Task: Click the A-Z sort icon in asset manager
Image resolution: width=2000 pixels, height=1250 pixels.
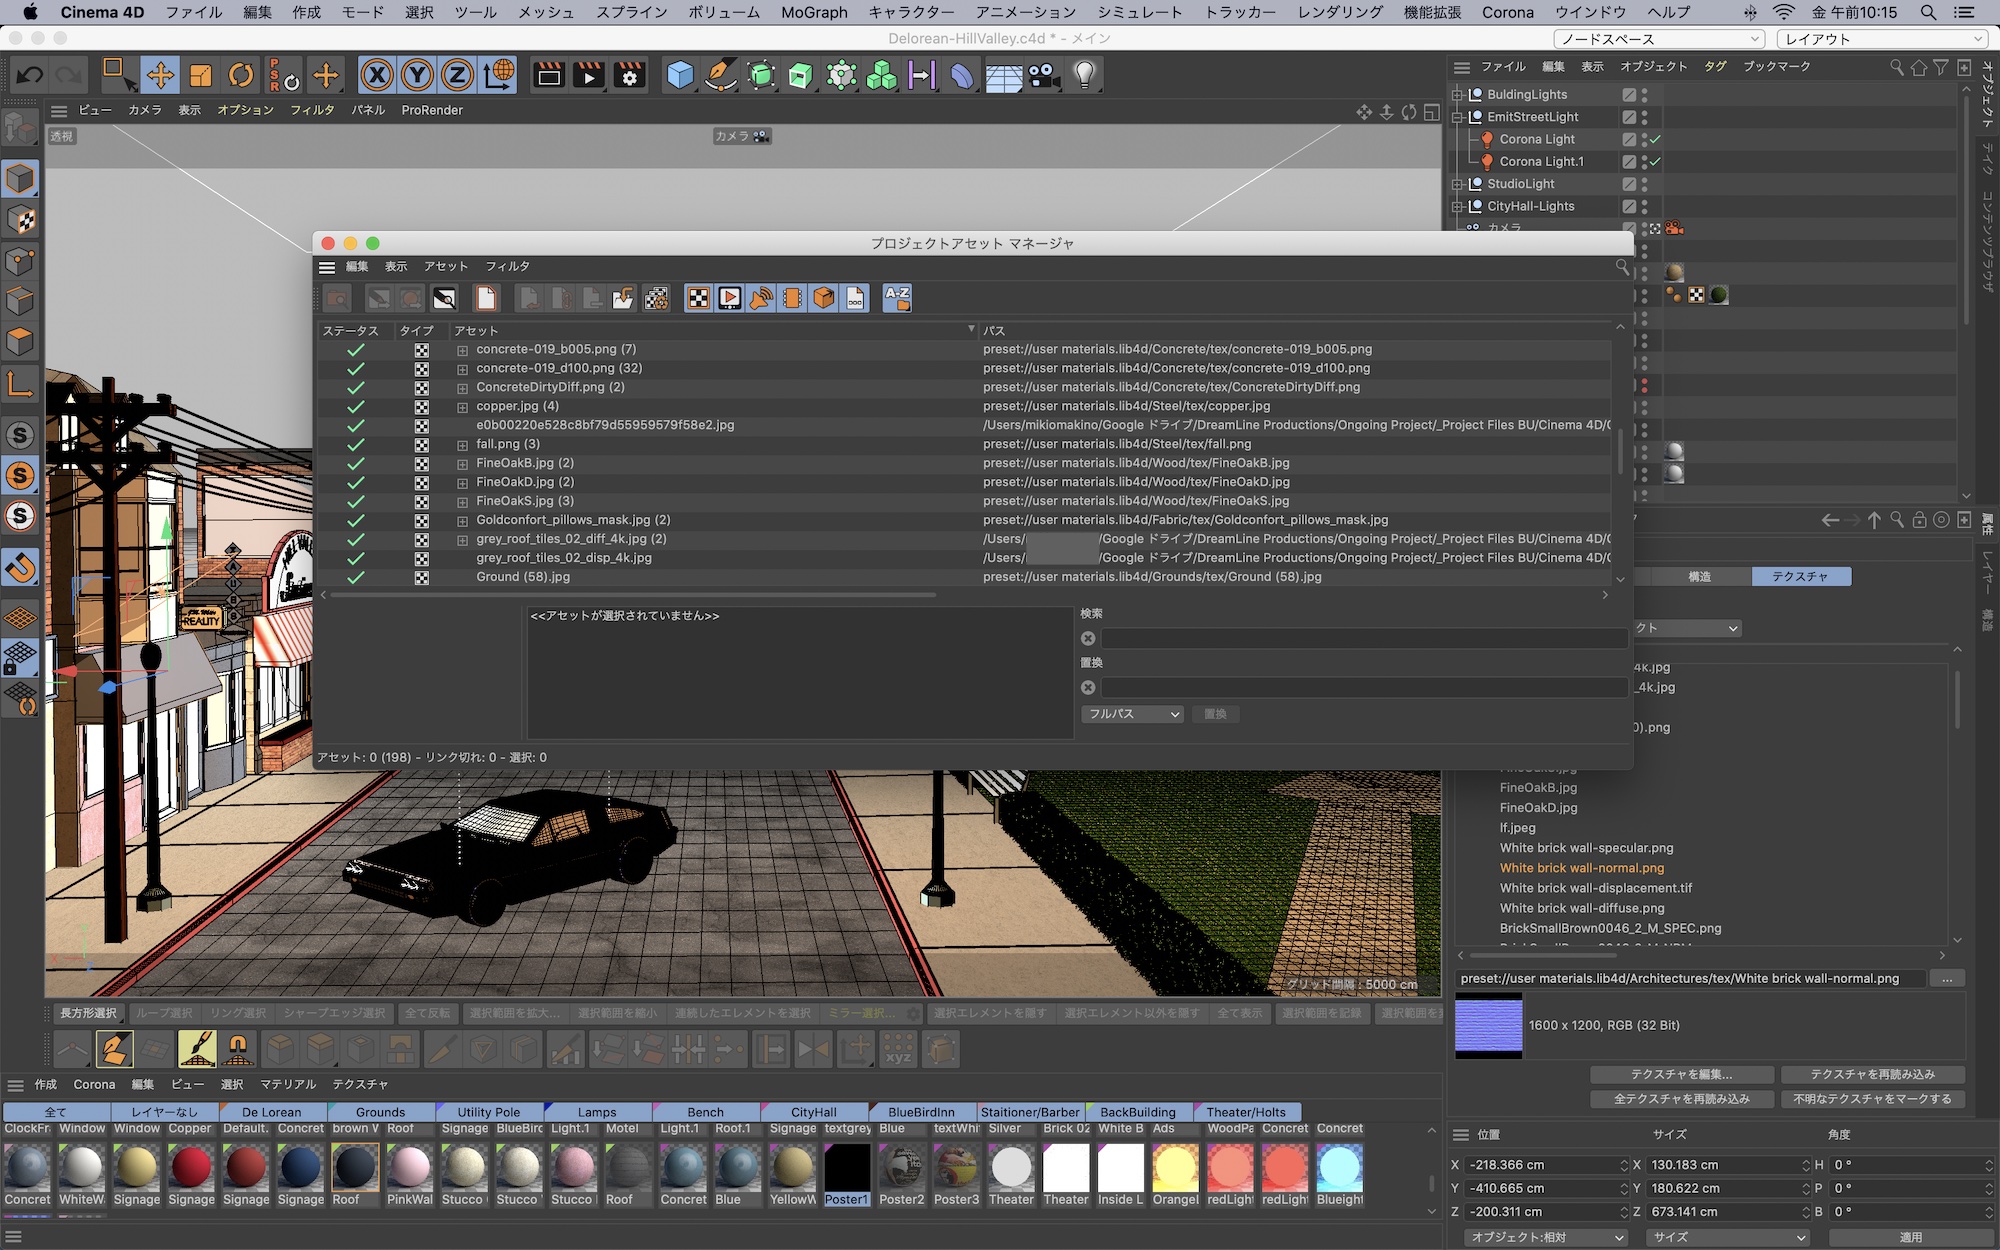Action: [x=897, y=298]
